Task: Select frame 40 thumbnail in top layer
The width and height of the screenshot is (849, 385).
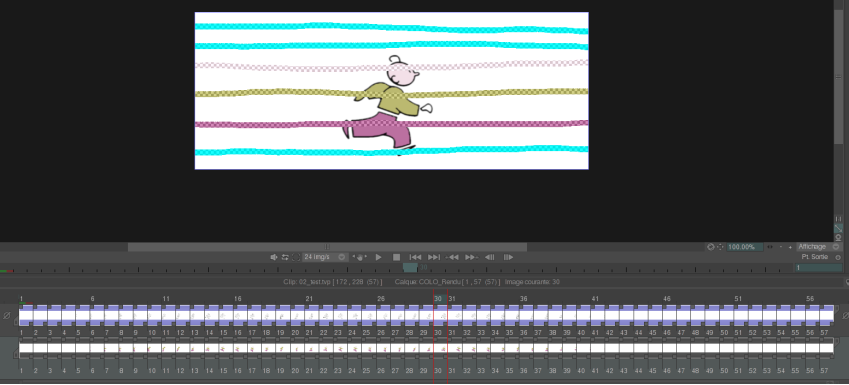Action: [x=583, y=315]
